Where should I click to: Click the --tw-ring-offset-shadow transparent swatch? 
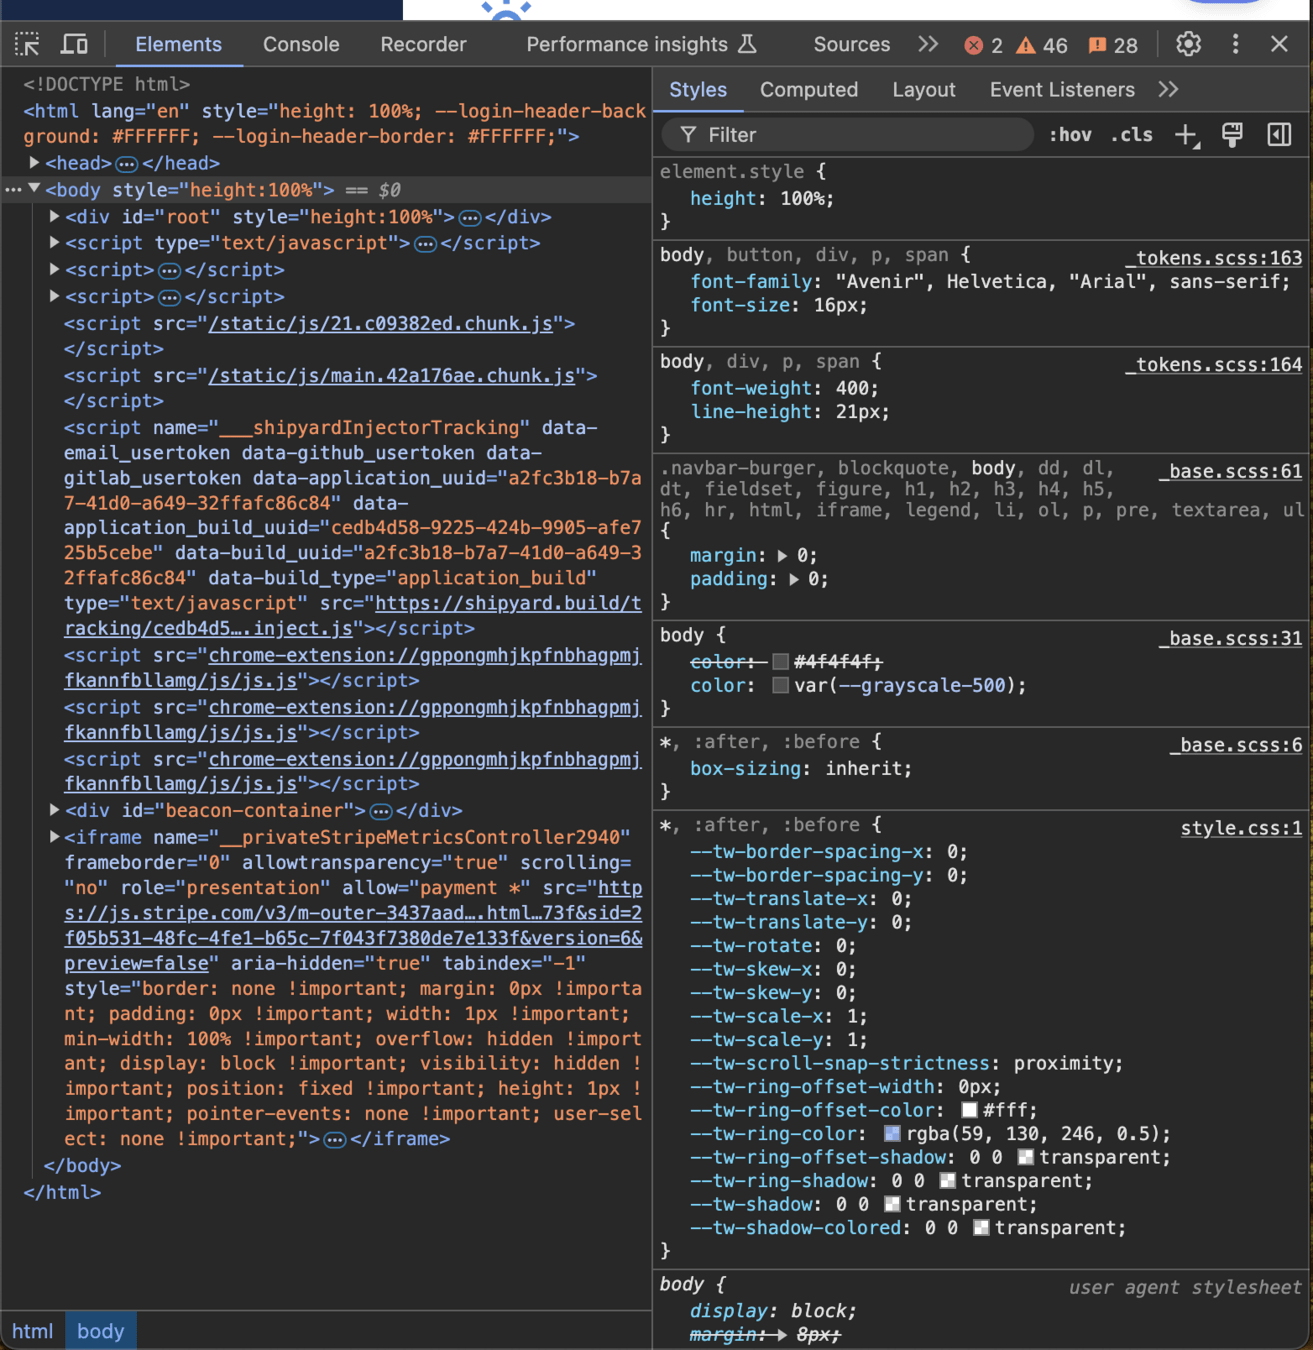1025,1157
